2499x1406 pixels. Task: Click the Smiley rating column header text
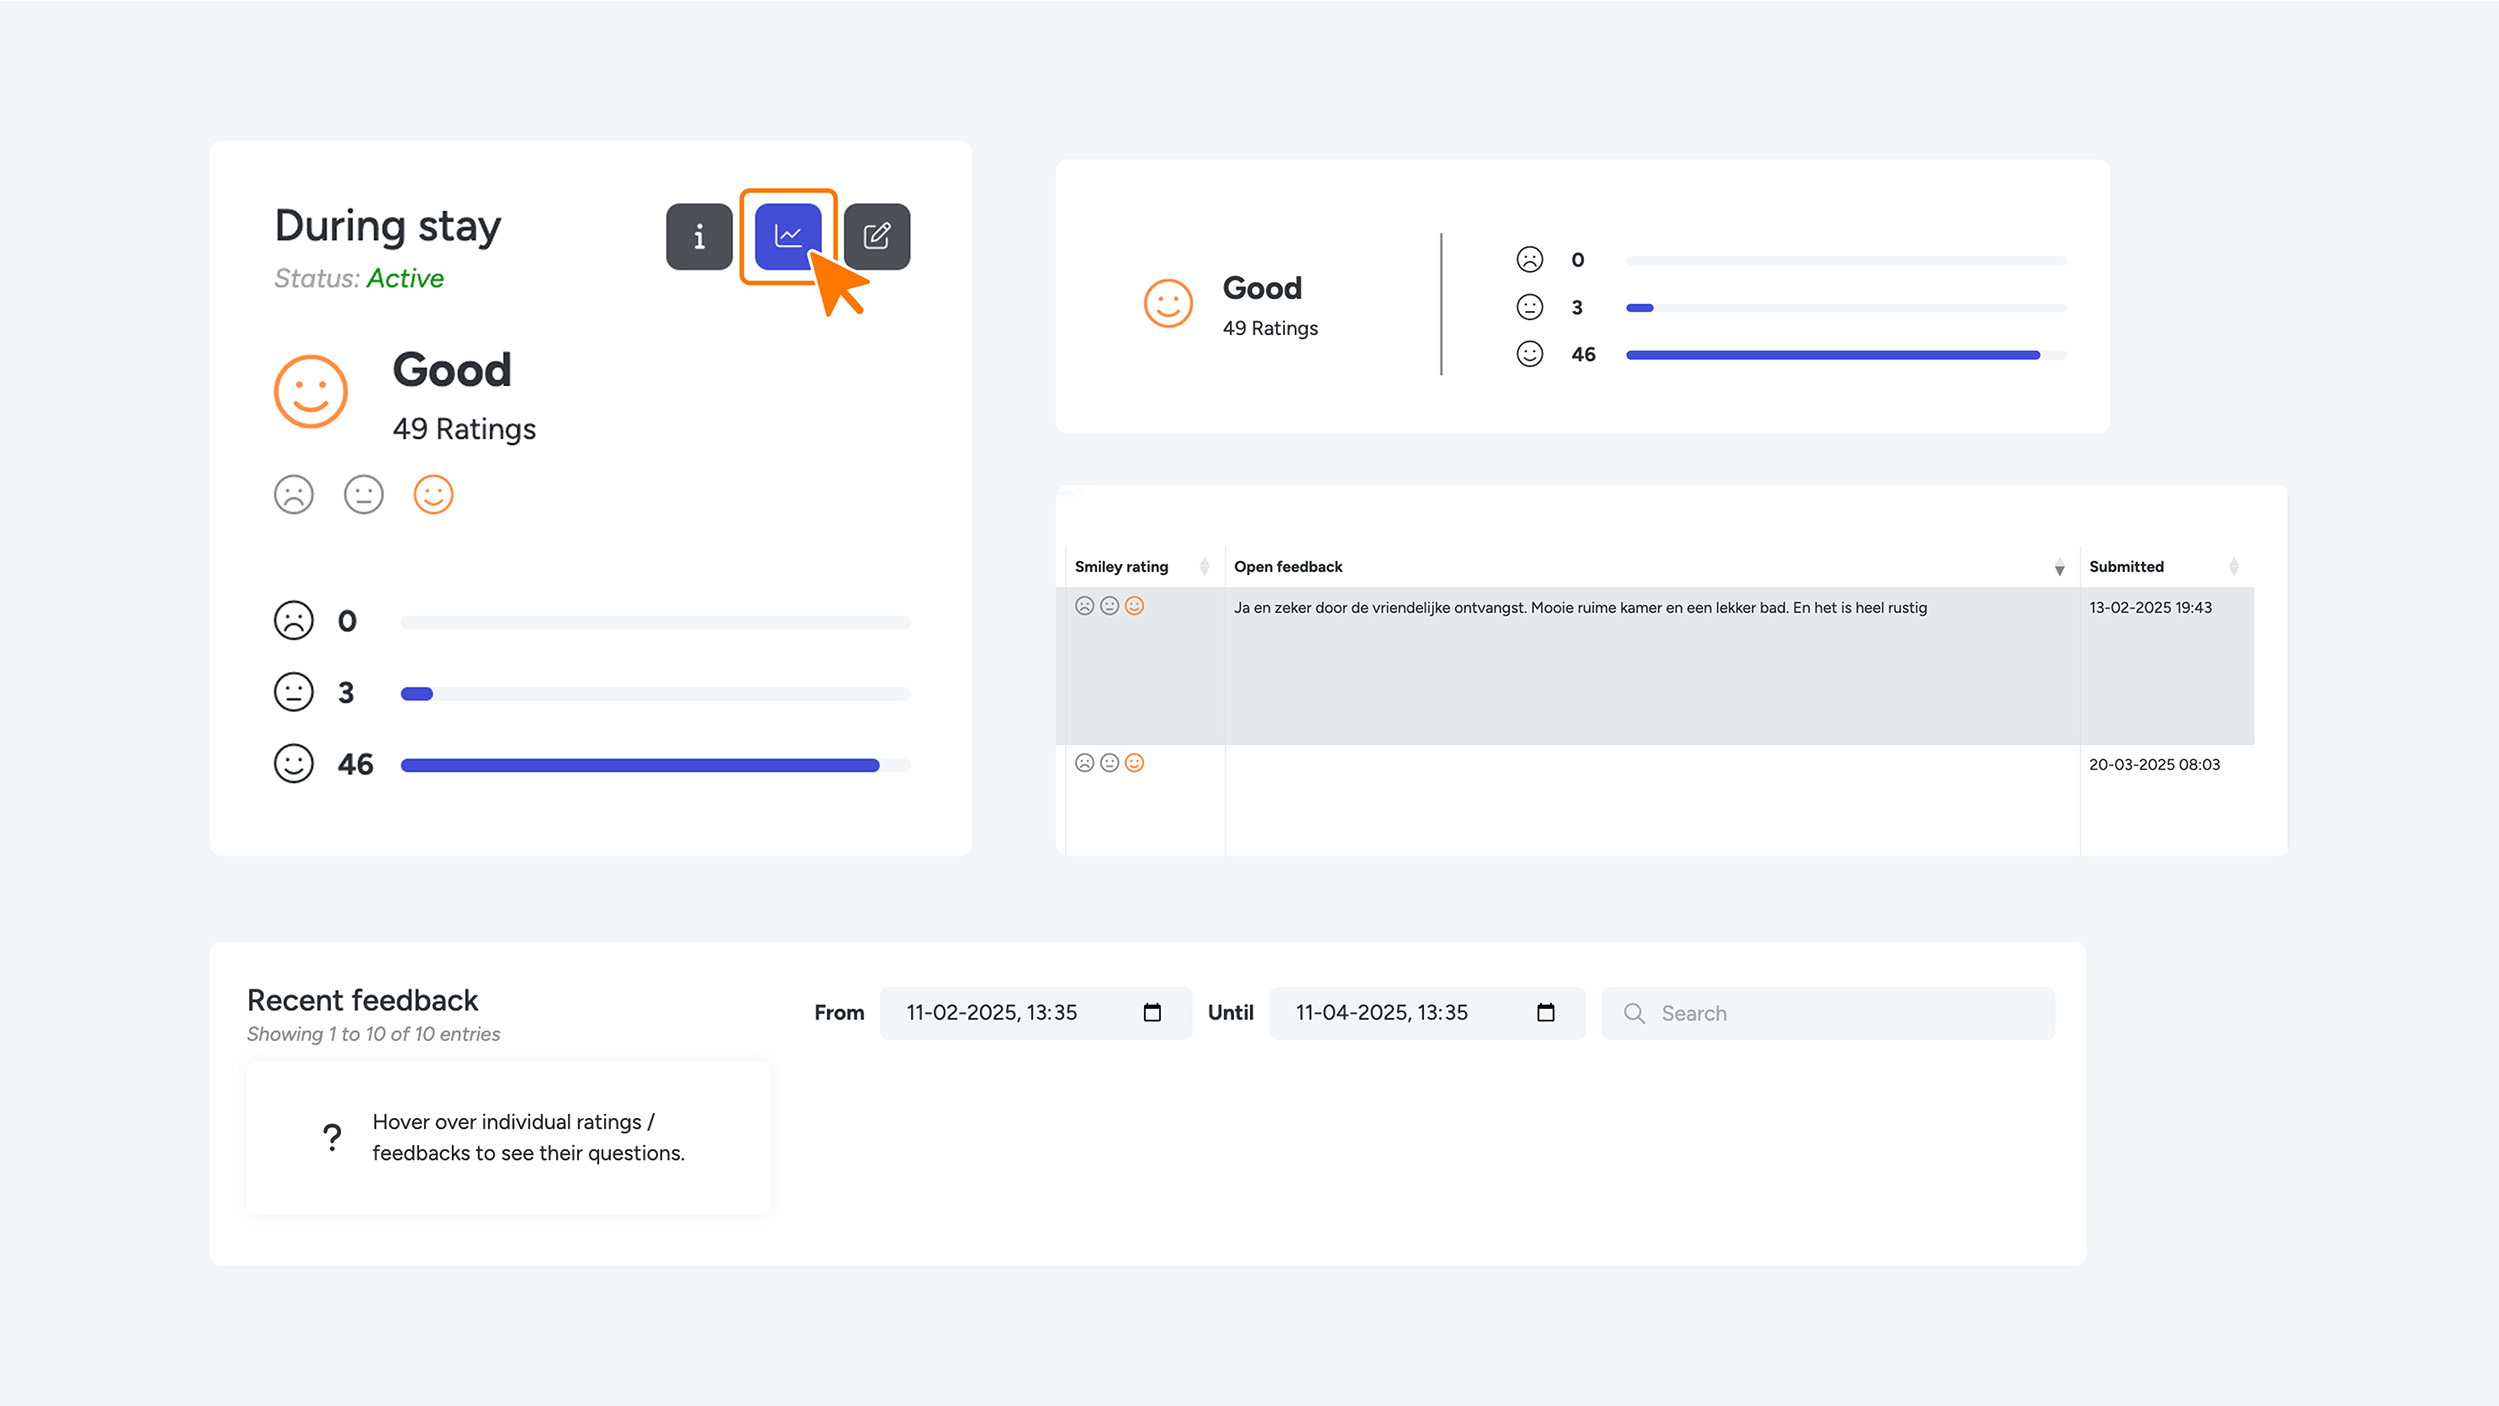1121,567
